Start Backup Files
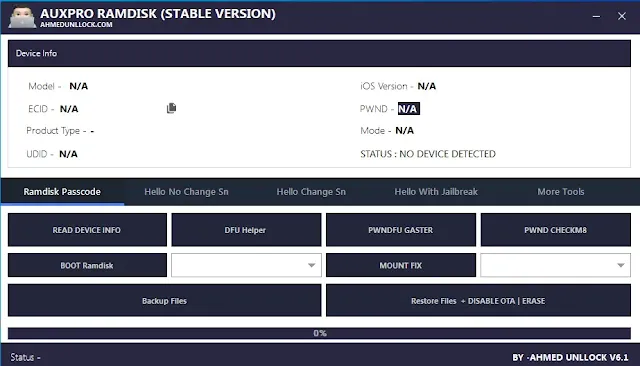 pos(164,301)
